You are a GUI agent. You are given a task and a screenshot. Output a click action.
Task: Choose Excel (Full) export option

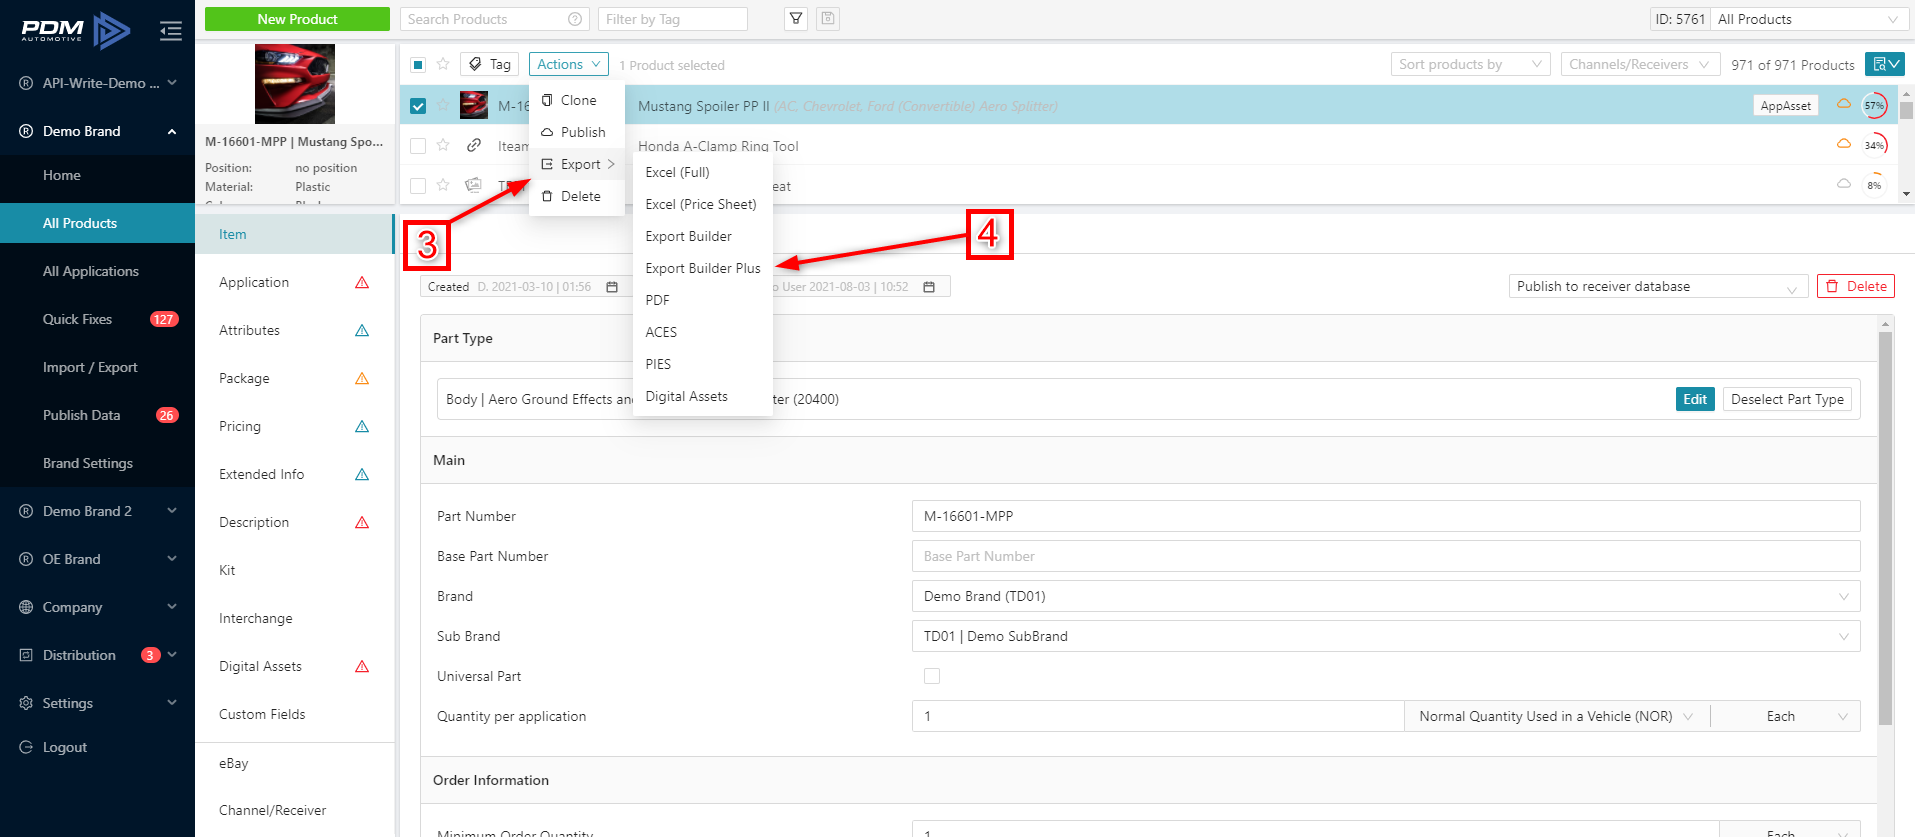(703, 172)
